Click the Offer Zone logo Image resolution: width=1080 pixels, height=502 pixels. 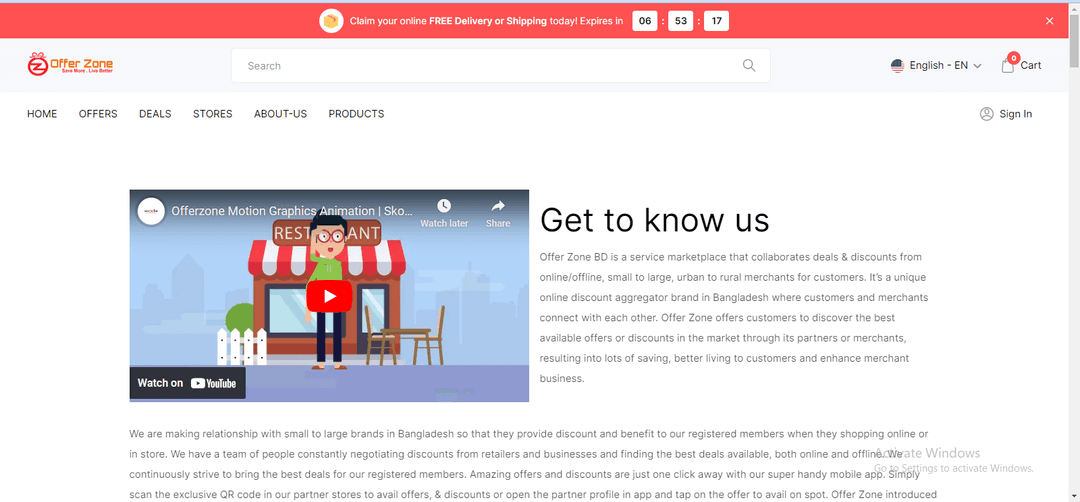click(x=70, y=65)
